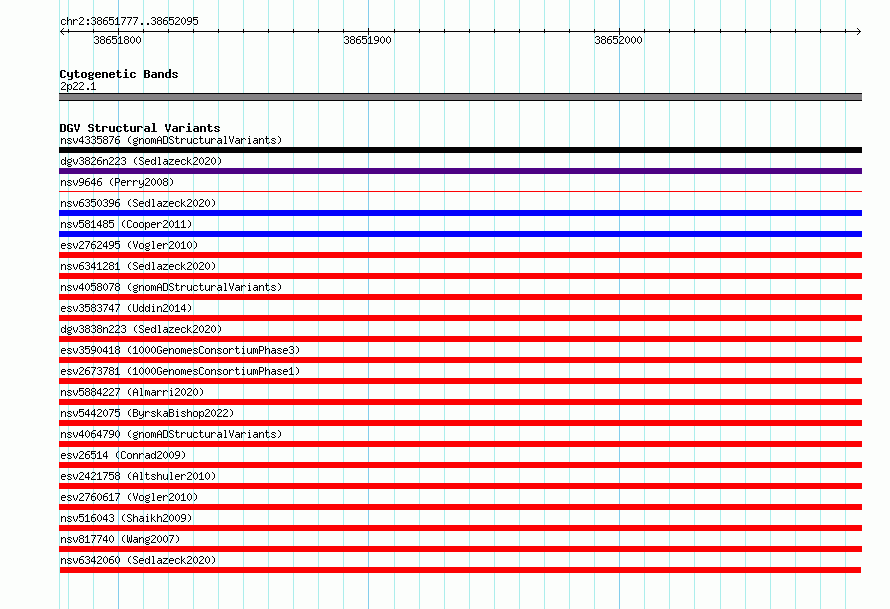The height and width of the screenshot is (609, 890).
Task: Click the 38651800 ruler position label
Action: [117, 40]
